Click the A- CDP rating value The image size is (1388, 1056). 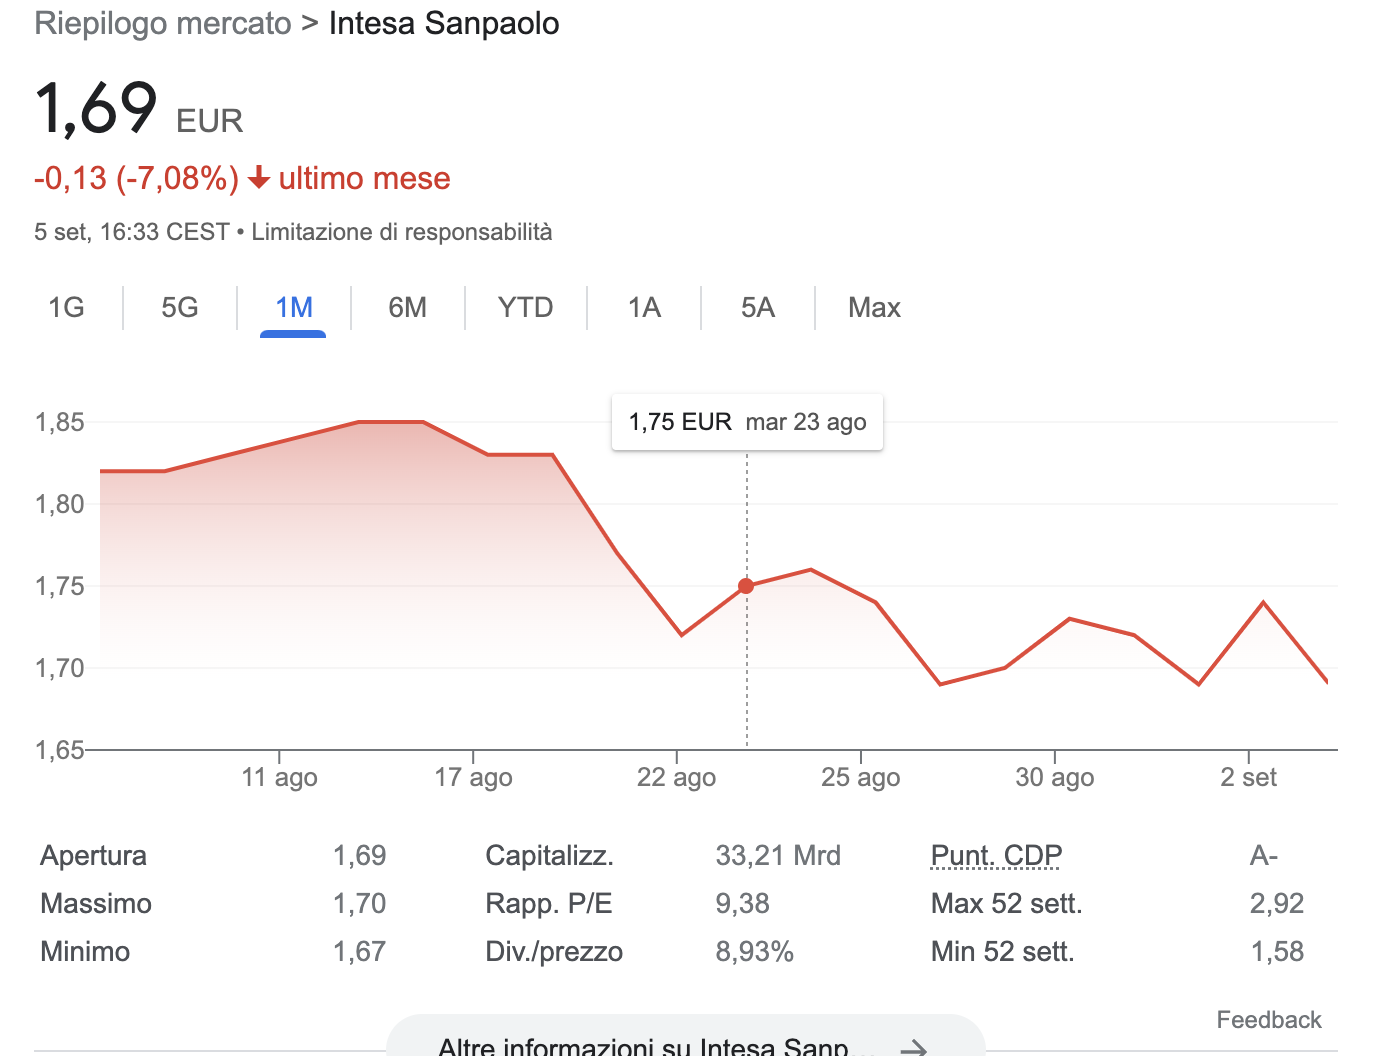(x=1264, y=856)
